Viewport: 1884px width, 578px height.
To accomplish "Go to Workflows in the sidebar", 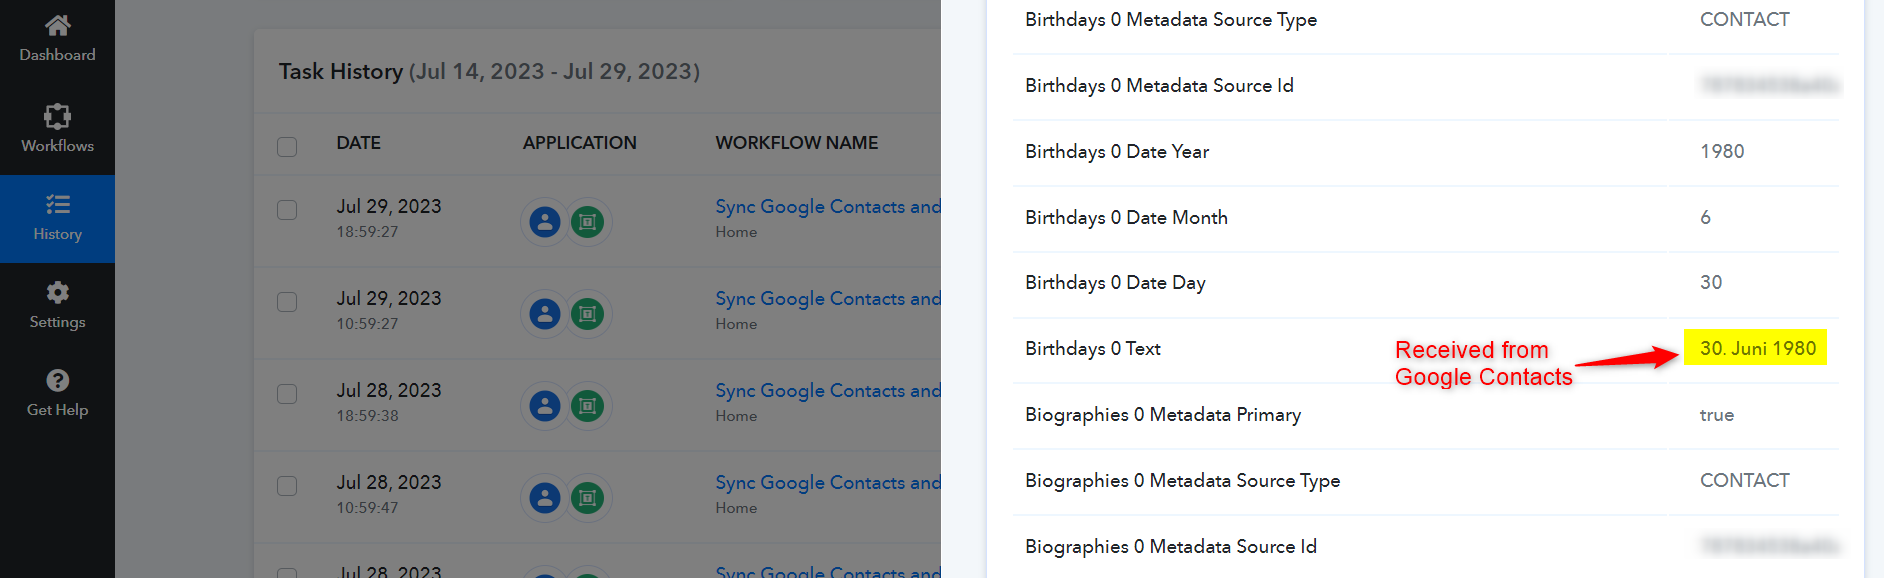I will click(57, 129).
